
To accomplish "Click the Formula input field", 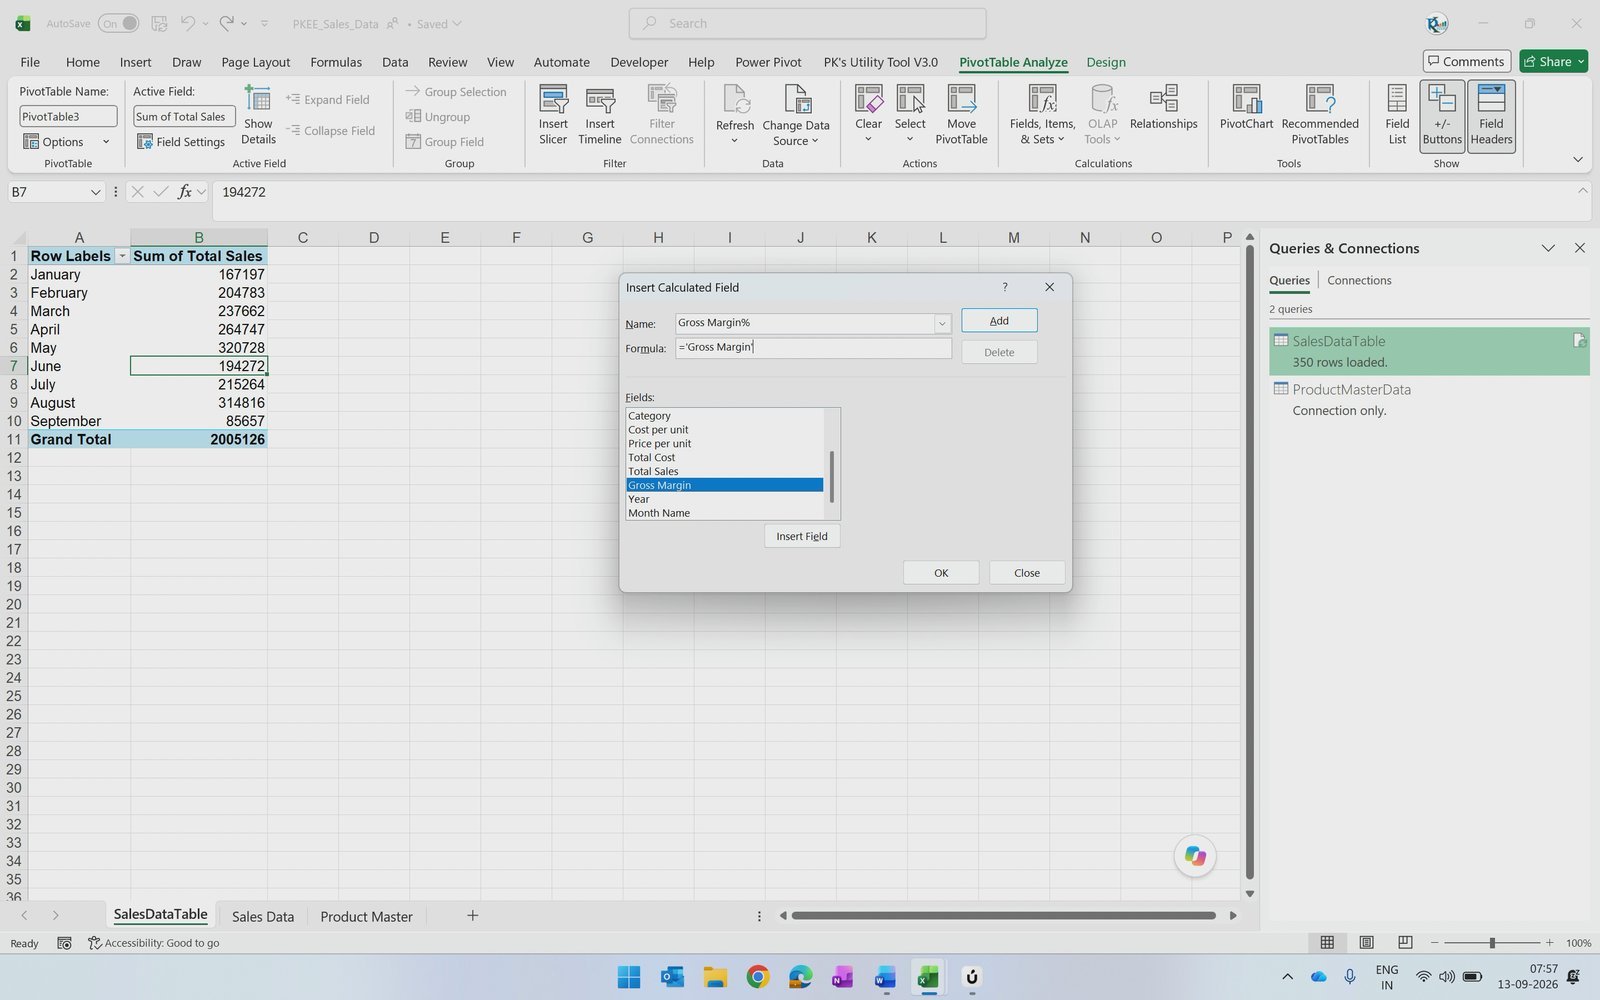I will click(813, 348).
